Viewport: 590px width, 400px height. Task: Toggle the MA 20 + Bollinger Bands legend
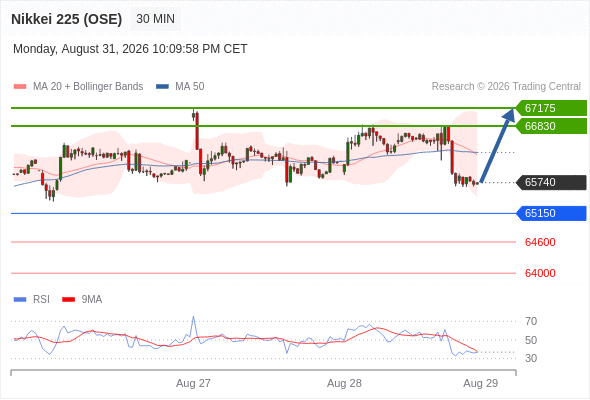pyautogui.click(x=88, y=87)
